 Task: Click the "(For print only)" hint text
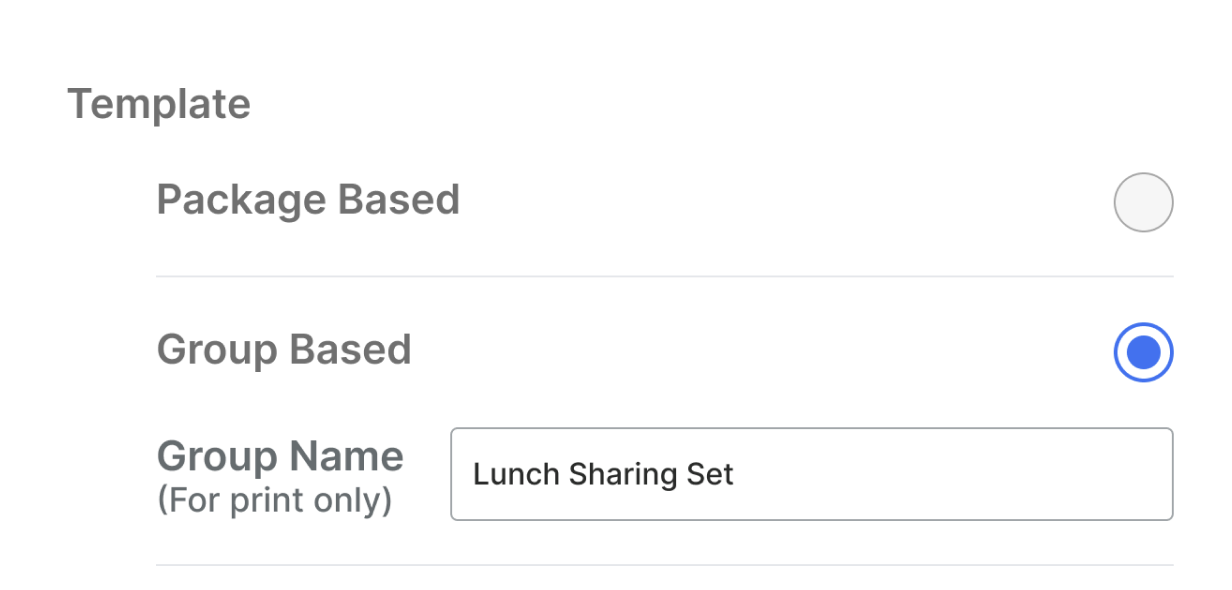[274, 500]
